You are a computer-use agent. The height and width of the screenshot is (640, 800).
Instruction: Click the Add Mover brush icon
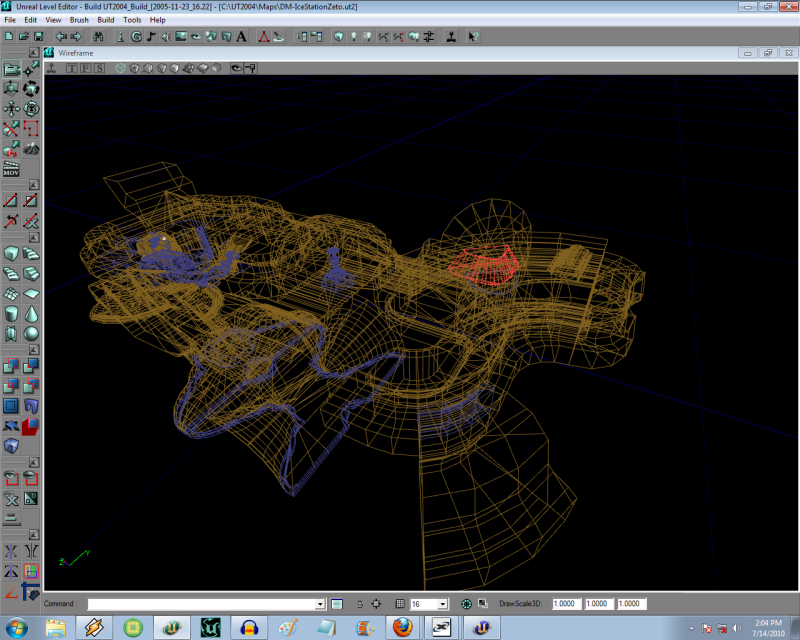coord(11,426)
